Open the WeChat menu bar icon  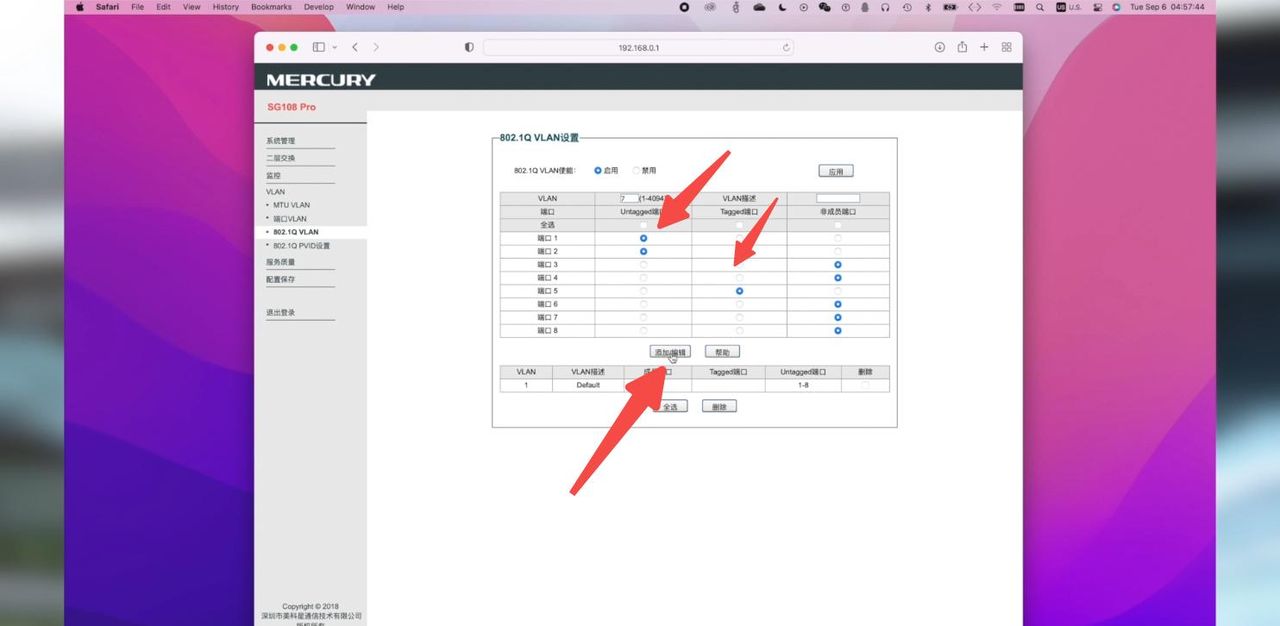coord(824,7)
